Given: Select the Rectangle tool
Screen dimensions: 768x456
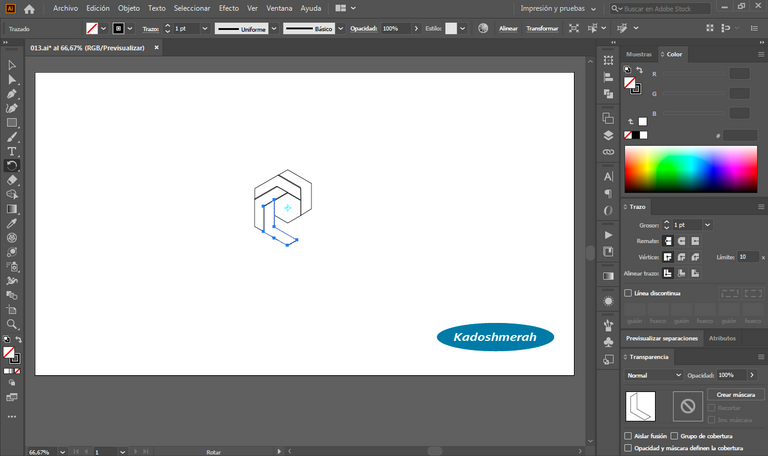Looking at the screenshot, I should [x=12, y=122].
